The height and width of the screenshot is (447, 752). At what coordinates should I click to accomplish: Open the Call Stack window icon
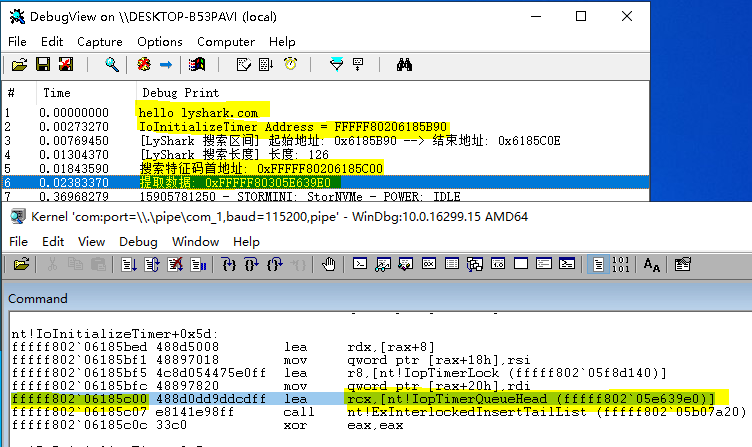pos(475,264)
